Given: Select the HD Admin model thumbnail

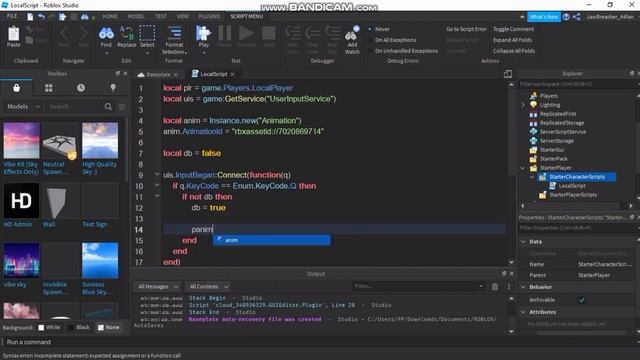Looking at the screenshot, I should [21, 200].
